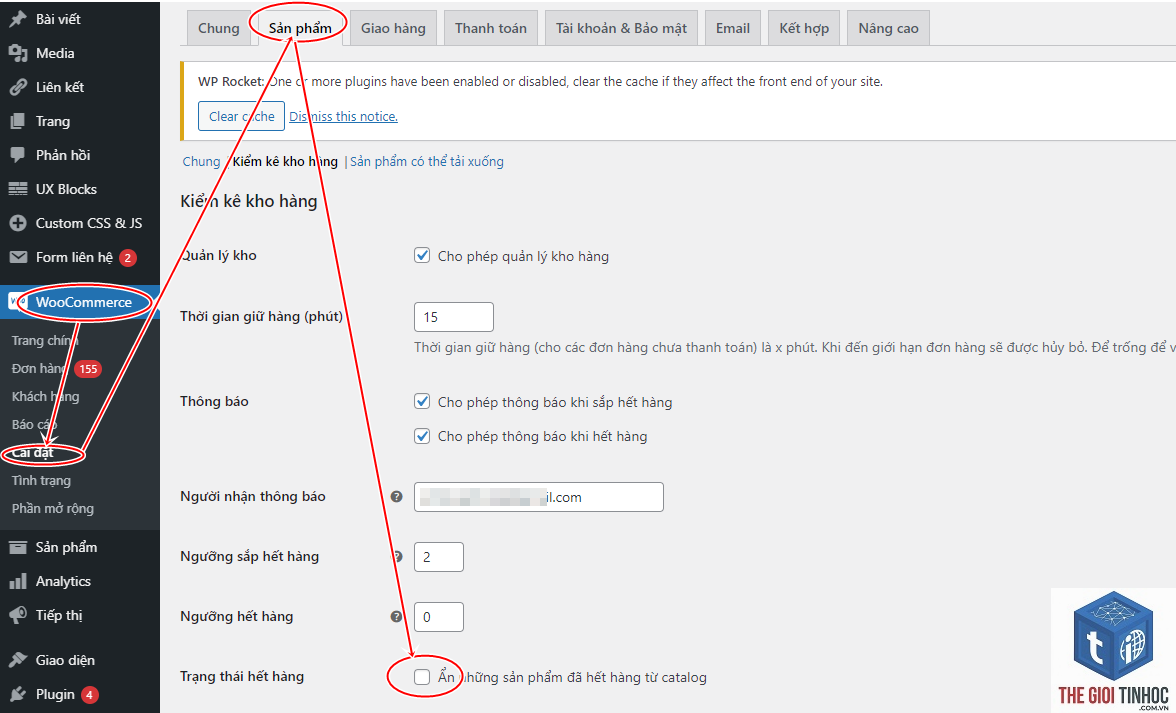The image size is (1176, 713).
Task: Toggle Cho phép thông báo khi sắp hết hàng
Action: coord(422,402)
